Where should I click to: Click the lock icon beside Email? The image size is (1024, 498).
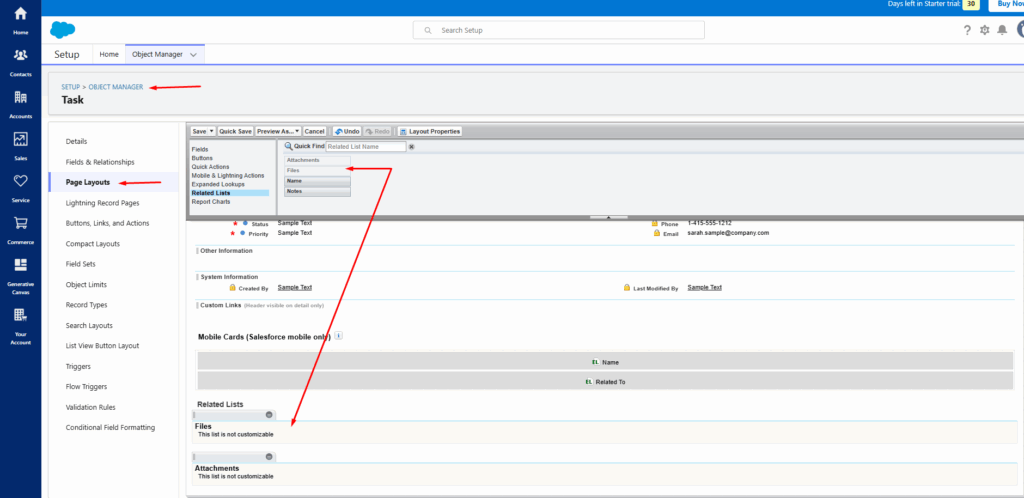pos(657,233)
